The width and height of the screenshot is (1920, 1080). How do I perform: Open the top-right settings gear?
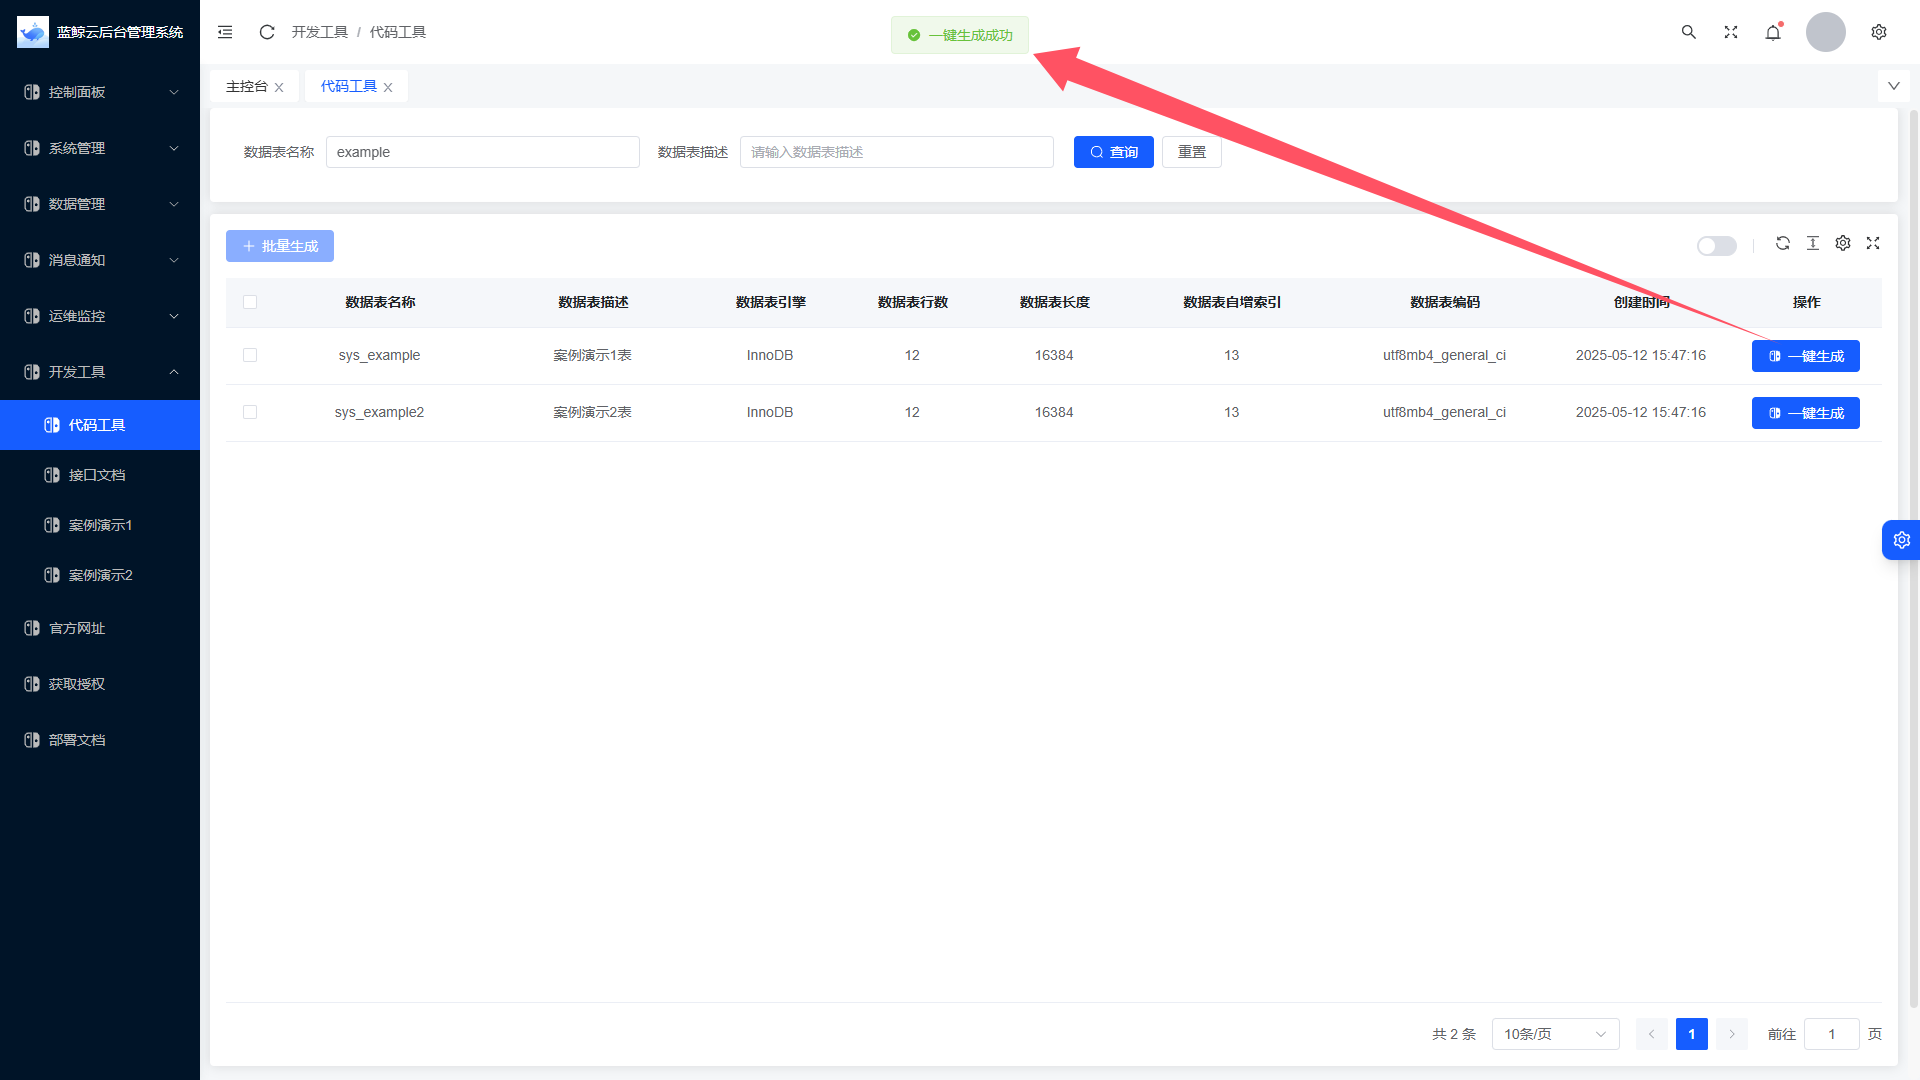click(1878, 32)
